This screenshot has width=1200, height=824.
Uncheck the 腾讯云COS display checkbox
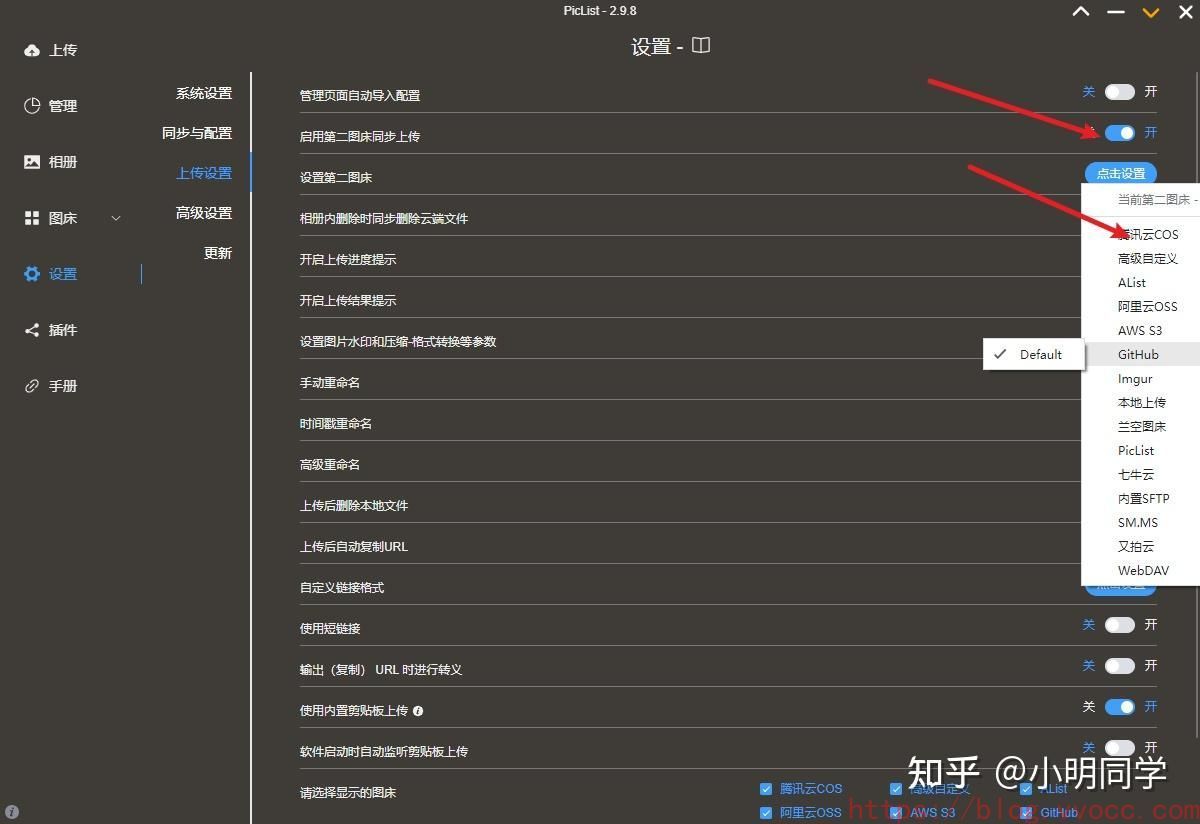tap(766, 789)
